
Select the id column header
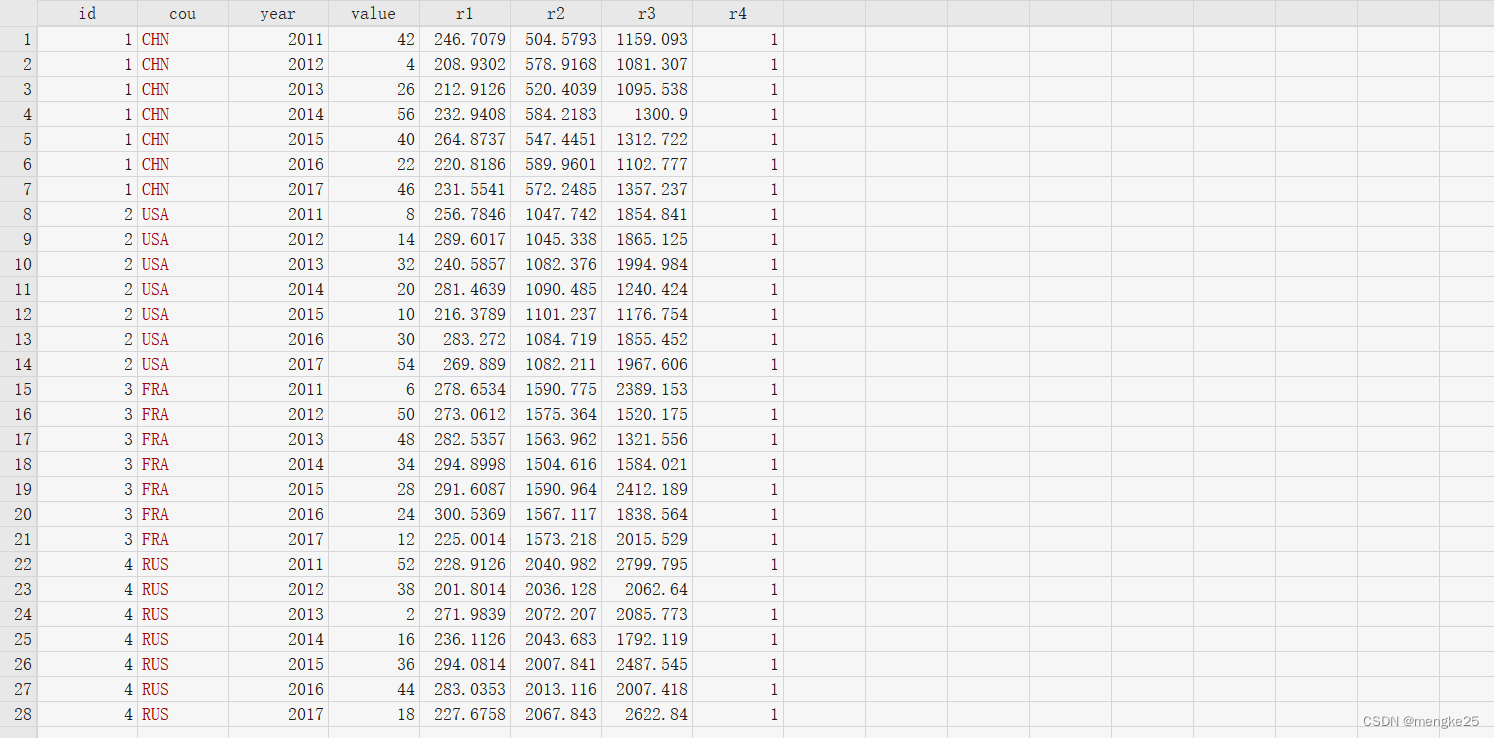coord(87,14)
